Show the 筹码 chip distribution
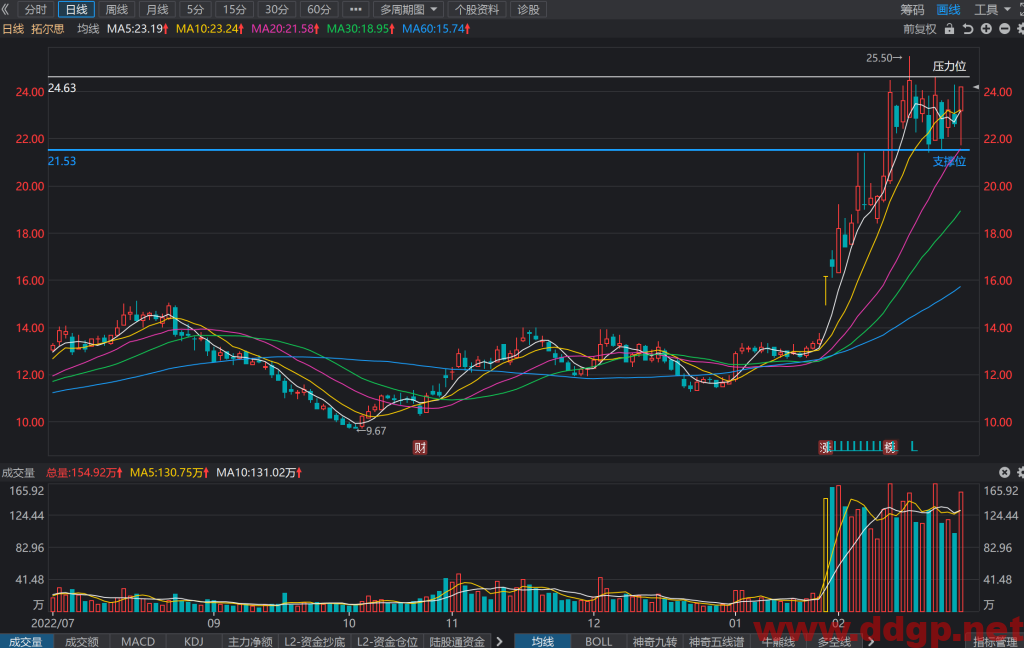Screen dimensions: 1024x648 [912, 10]
